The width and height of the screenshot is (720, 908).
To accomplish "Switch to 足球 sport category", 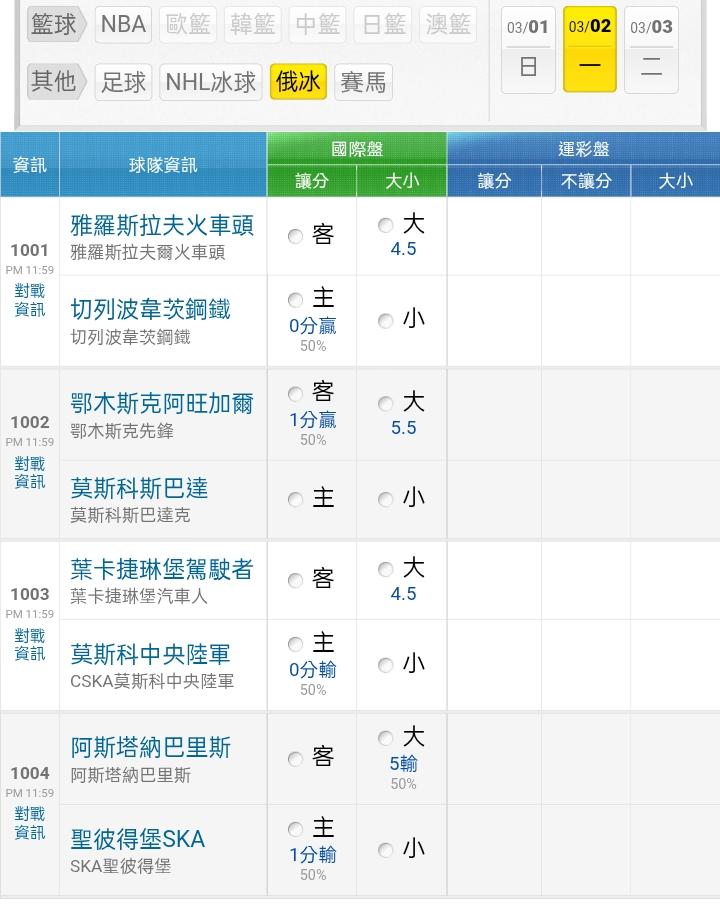I will (x=124, y=82).
